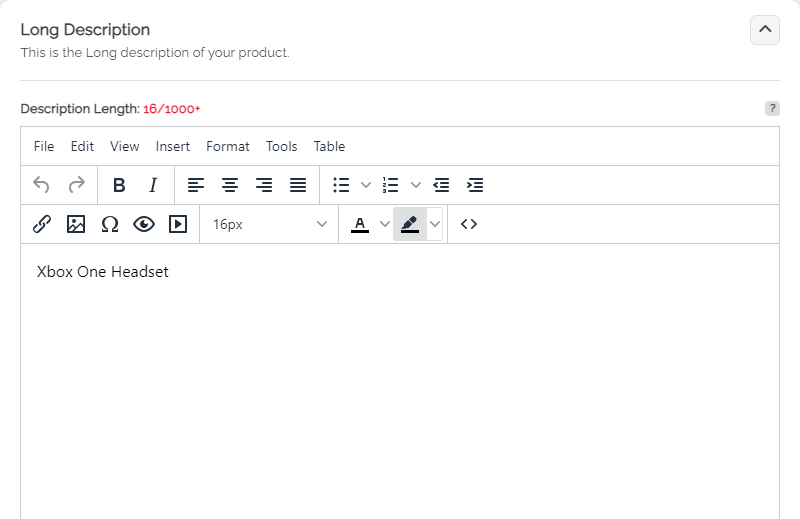
Task: Toggle italic formatting
Action: [153, 185]
